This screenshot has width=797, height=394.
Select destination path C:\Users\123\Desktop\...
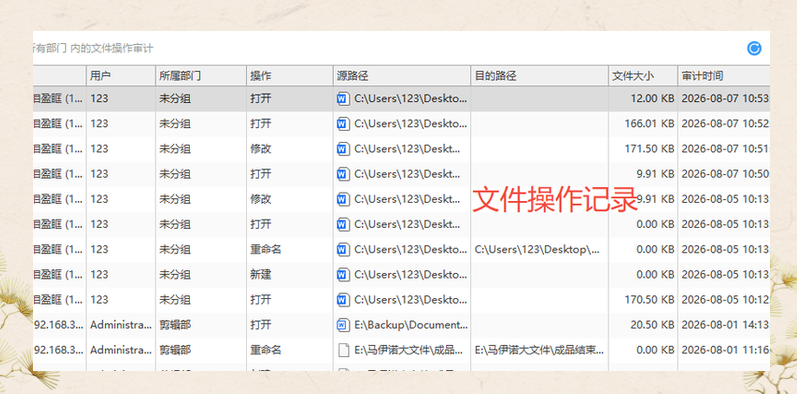[537, 250]
